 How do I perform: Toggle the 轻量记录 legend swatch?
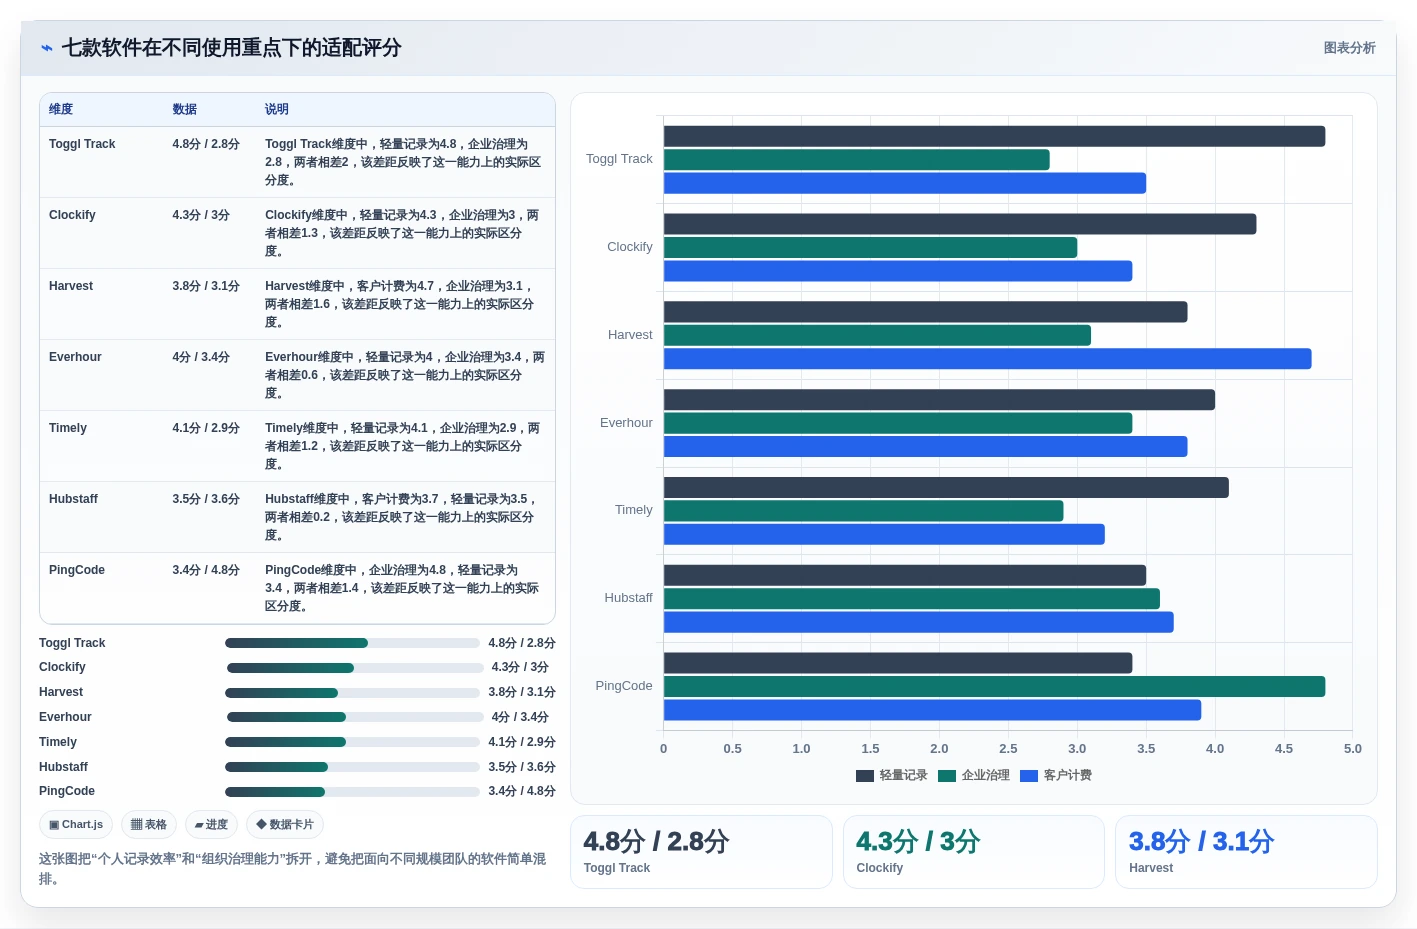pos(865,776)
